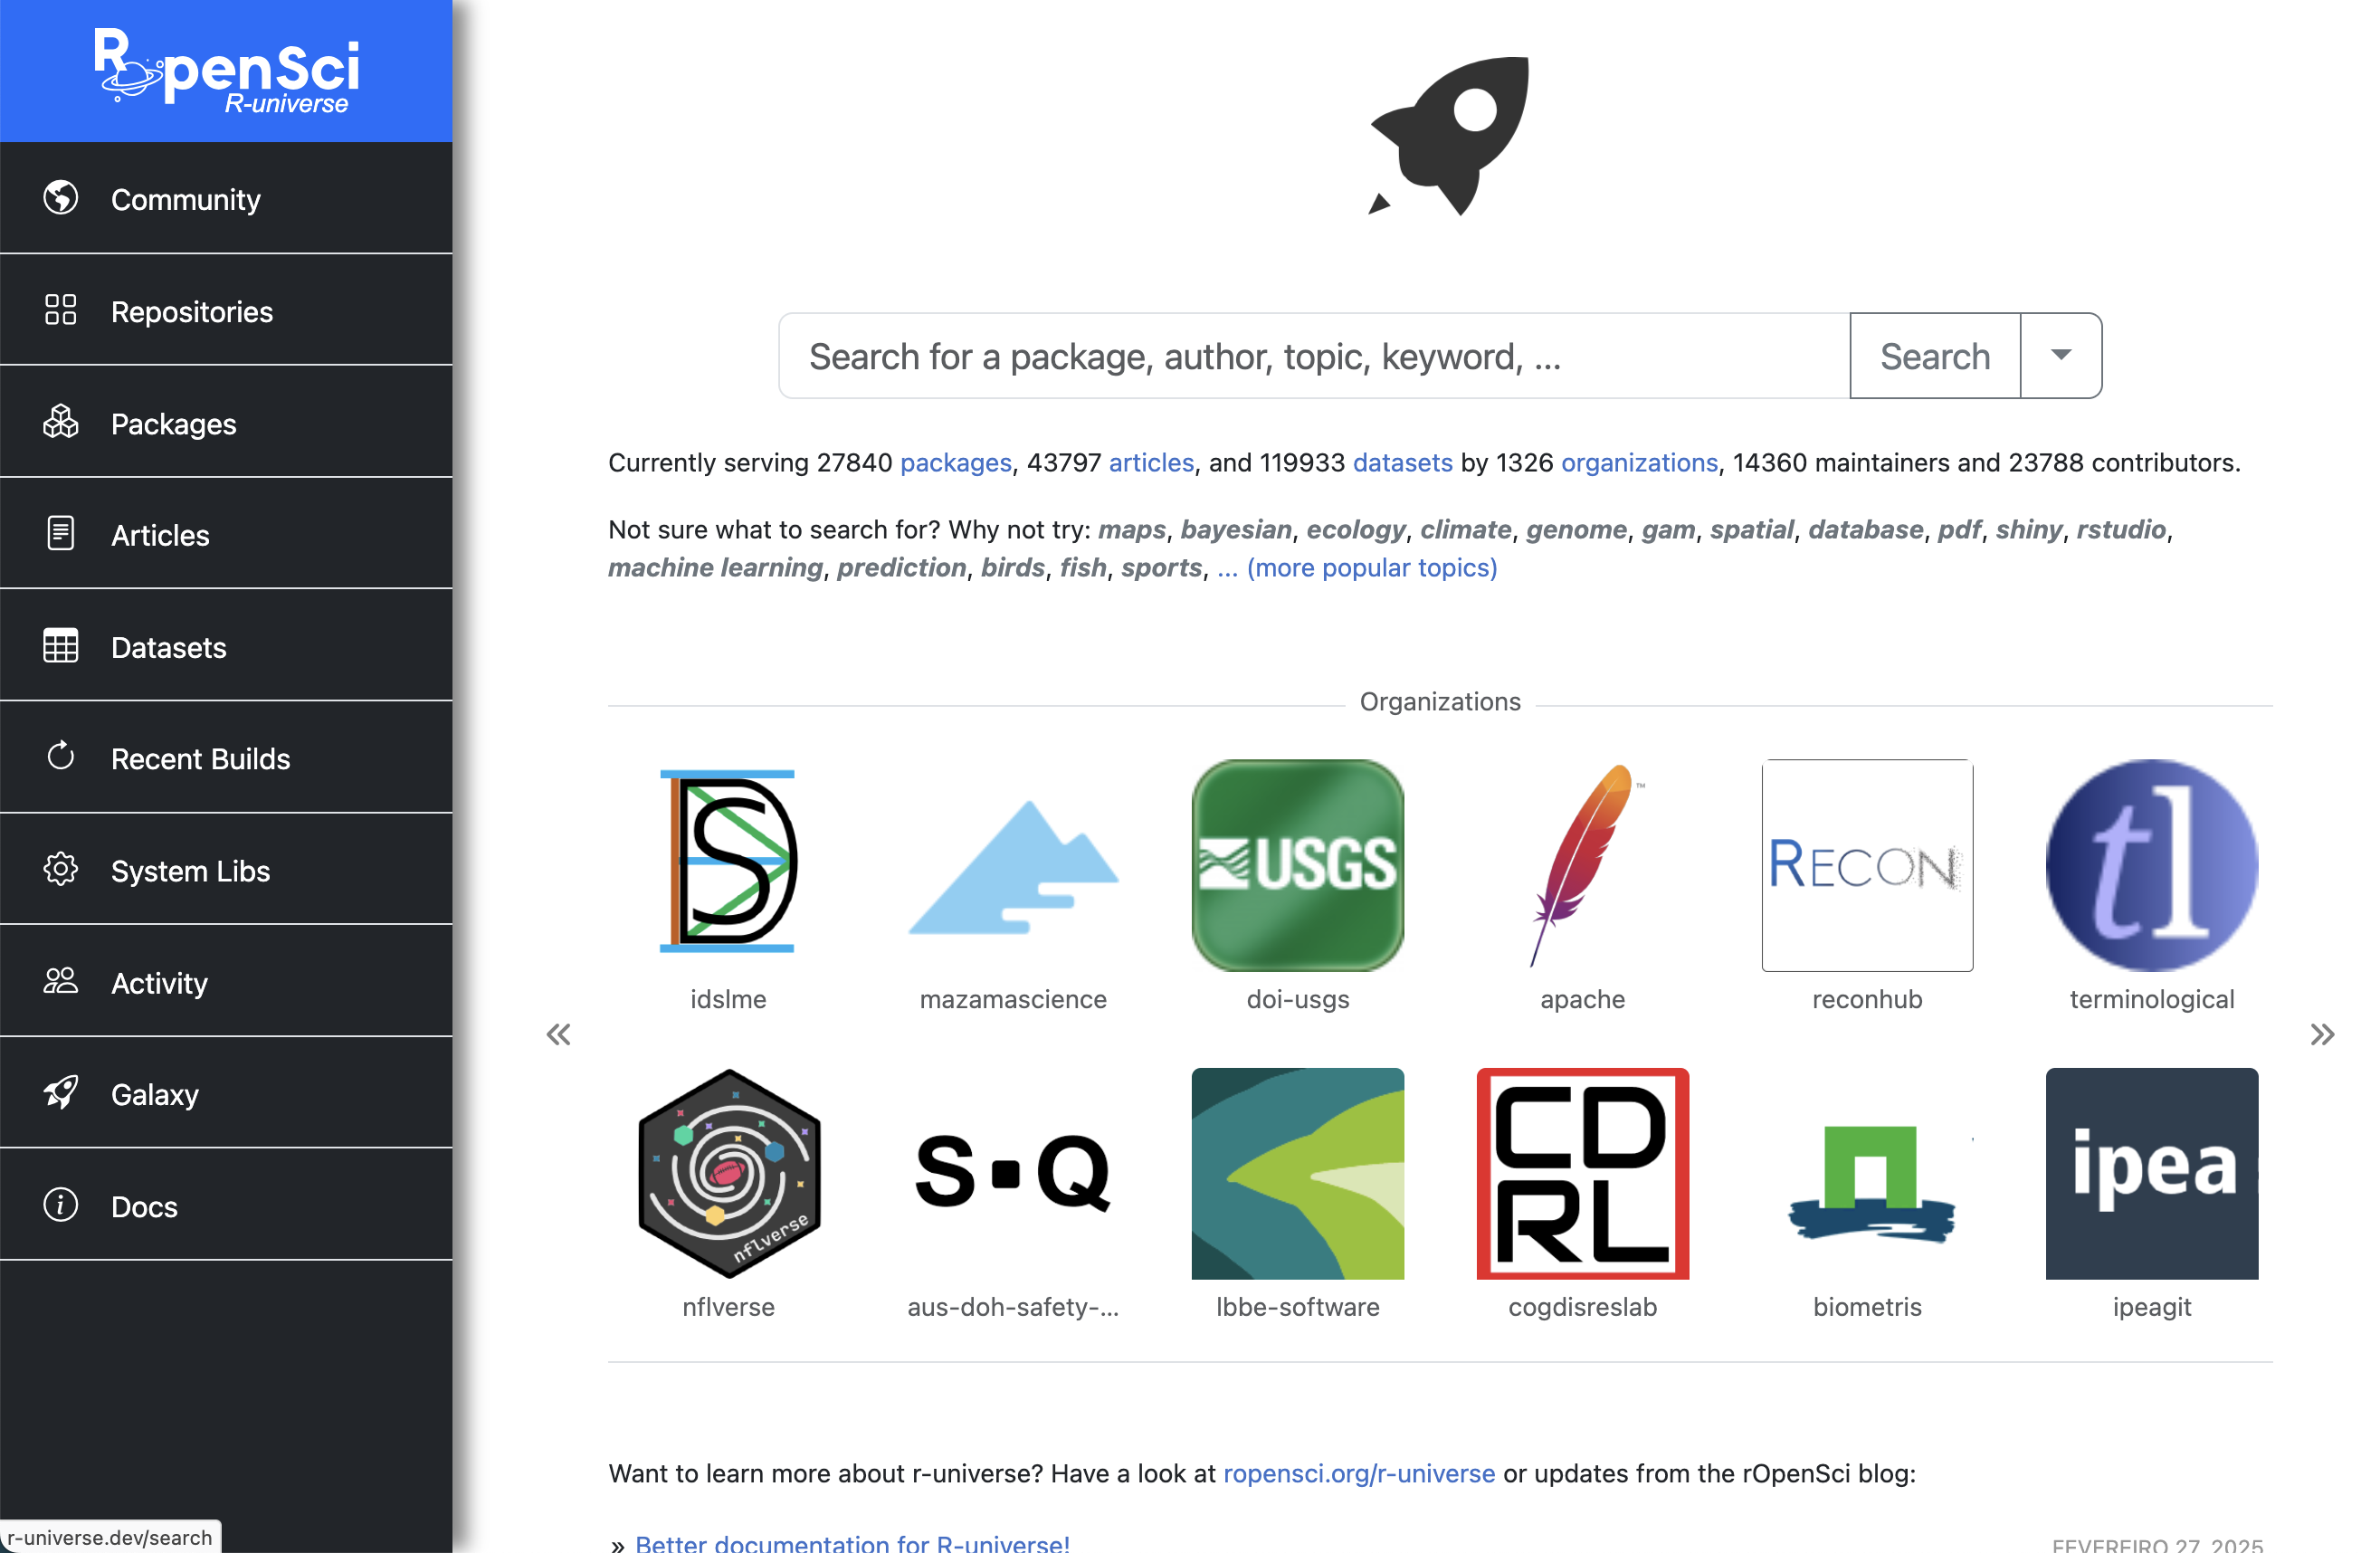Search the suggested topic spatial

point(1751,529)
